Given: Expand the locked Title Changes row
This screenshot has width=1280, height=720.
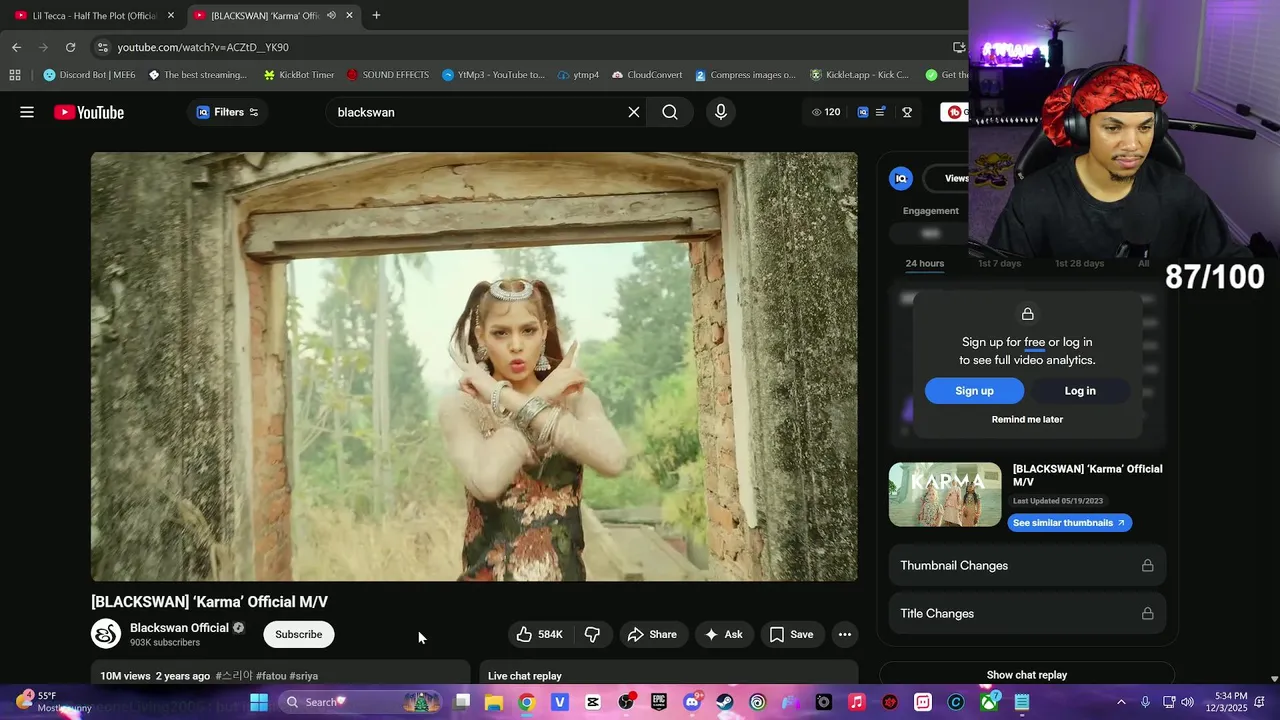Looking at the screenshot, I should (x=1027, y=614).
